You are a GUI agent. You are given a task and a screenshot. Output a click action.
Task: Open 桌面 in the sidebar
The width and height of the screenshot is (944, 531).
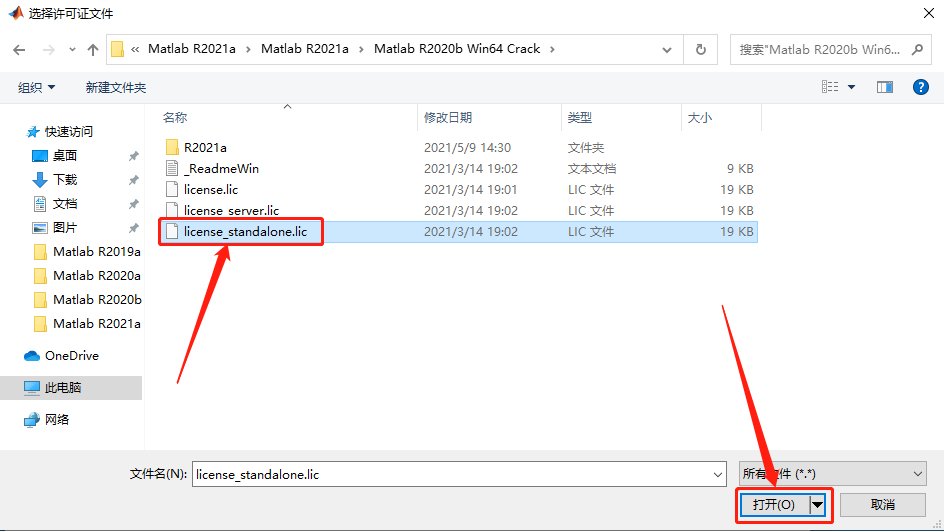click(x=64, y=155)
